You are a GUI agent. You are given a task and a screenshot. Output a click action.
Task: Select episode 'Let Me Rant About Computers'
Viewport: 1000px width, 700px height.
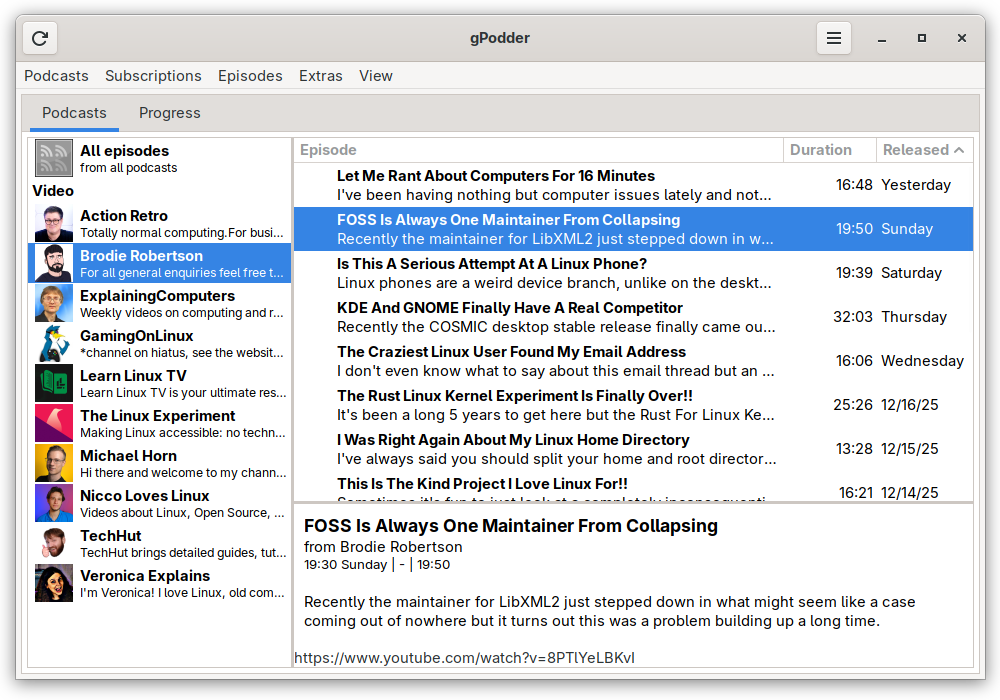tap(633, 185)
